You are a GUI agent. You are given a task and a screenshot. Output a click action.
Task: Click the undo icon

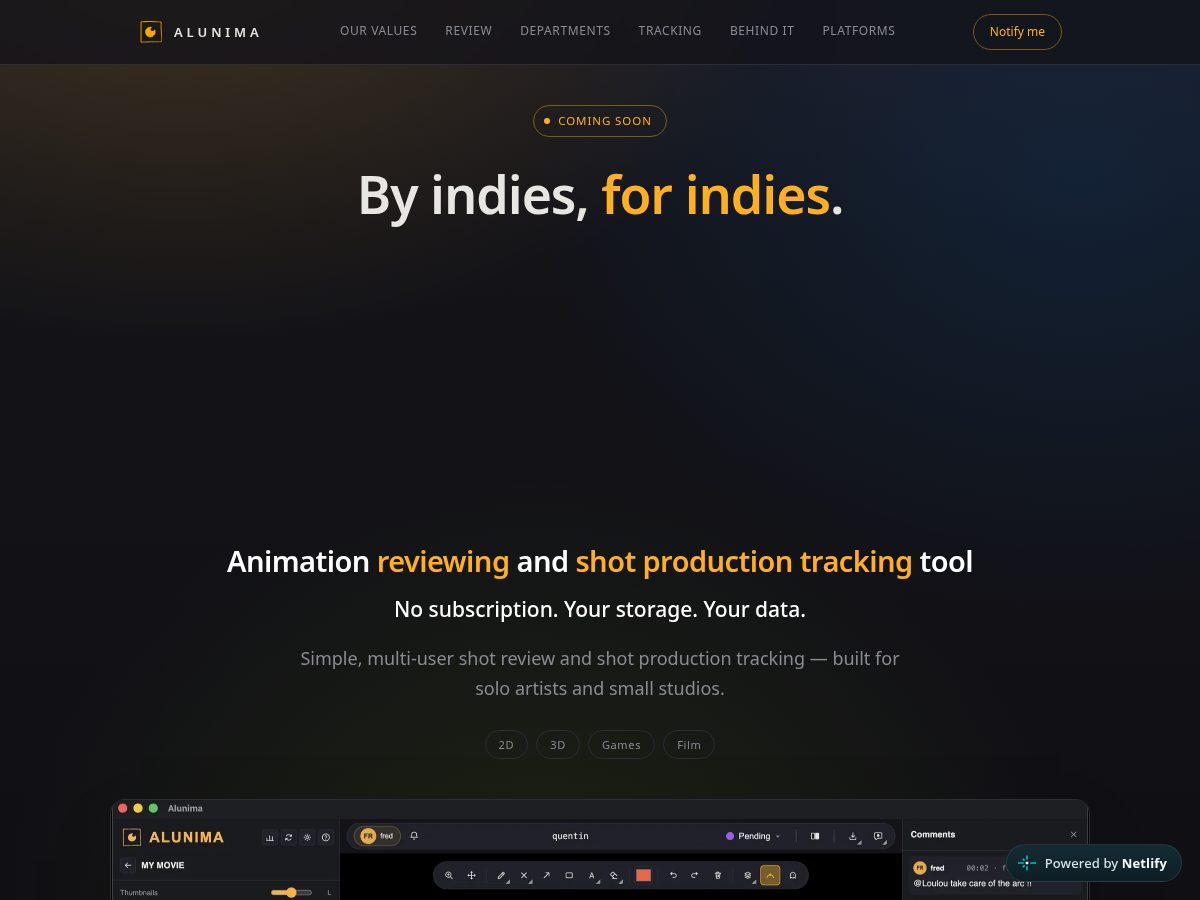click(673, 875)
